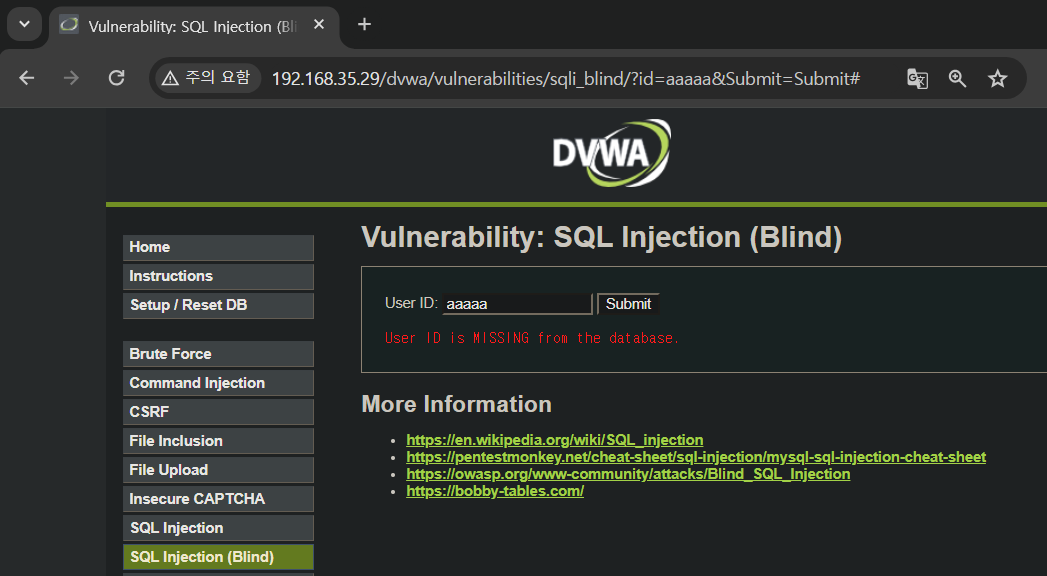The image size is (1047, 576).
Task: Open the CSRF page
Action: (218, 412)
